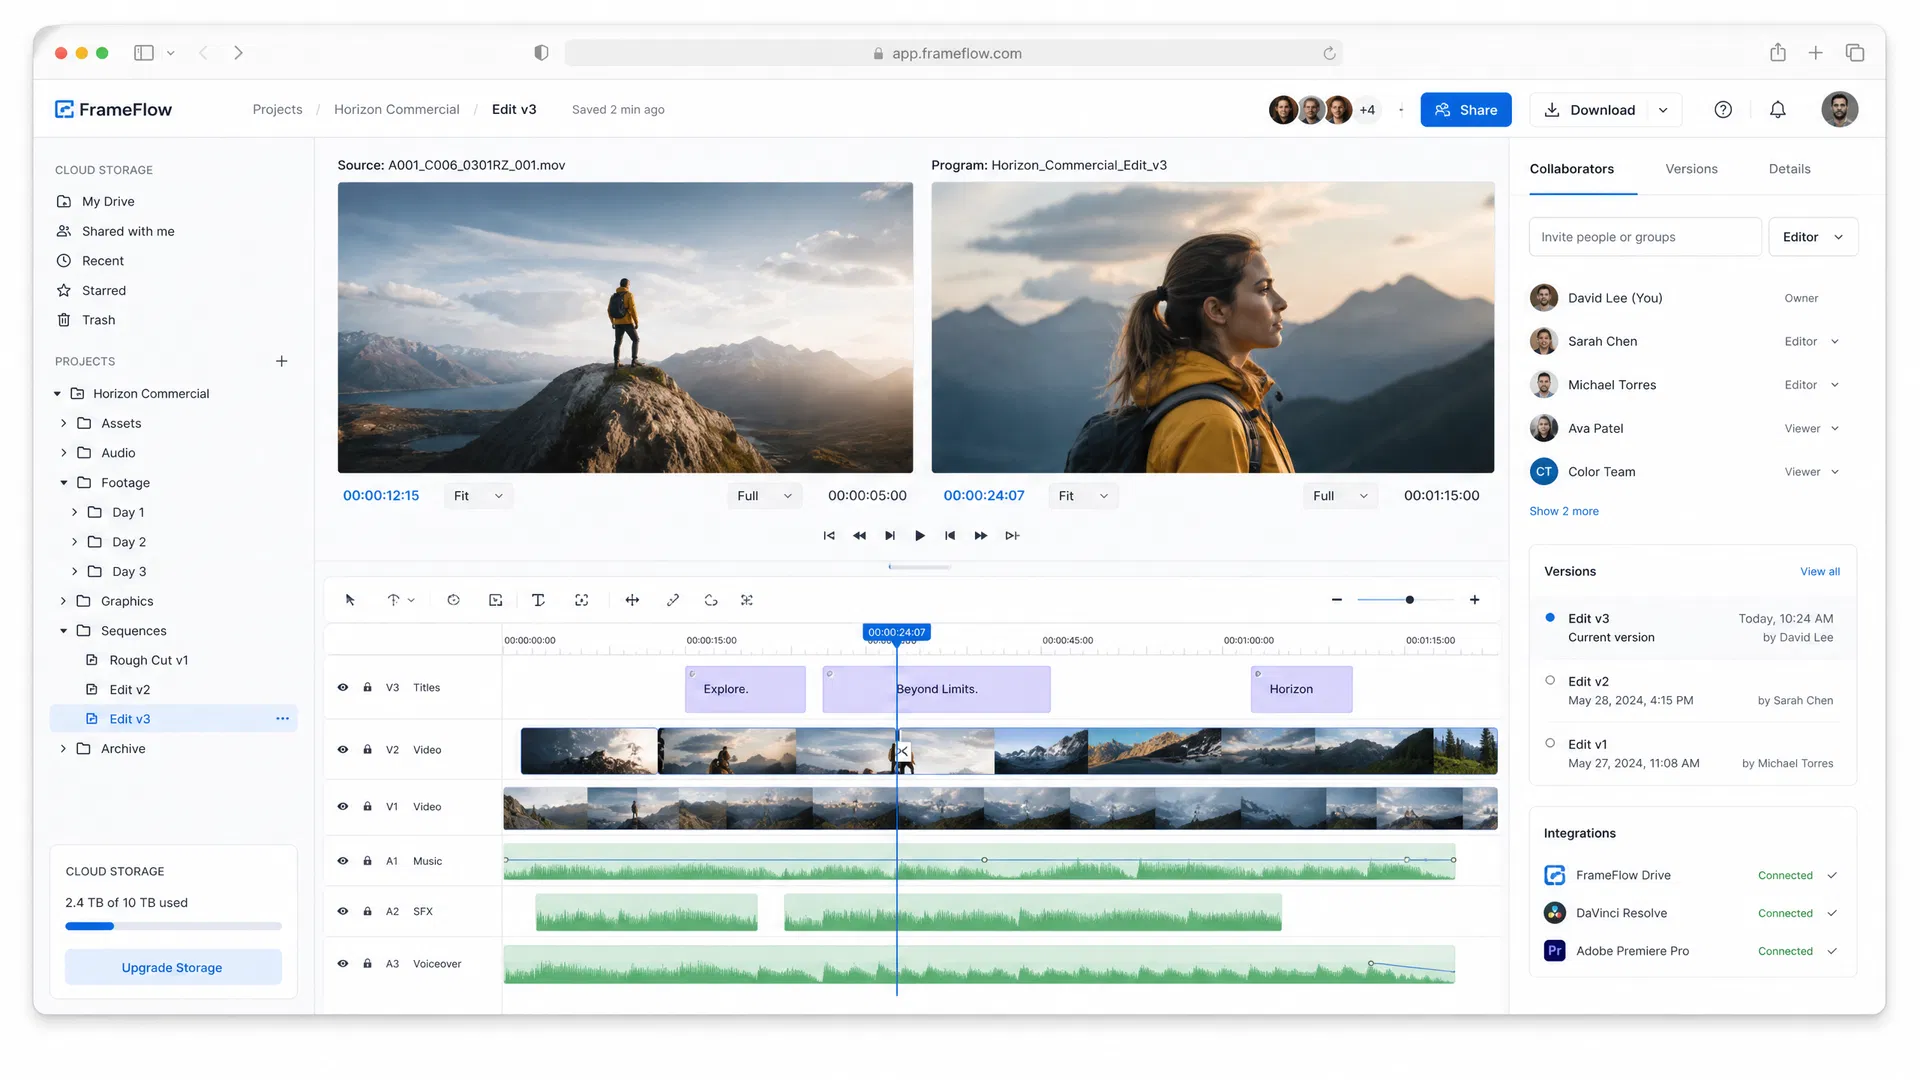Click the Share button

click(x=1465, y=110)
